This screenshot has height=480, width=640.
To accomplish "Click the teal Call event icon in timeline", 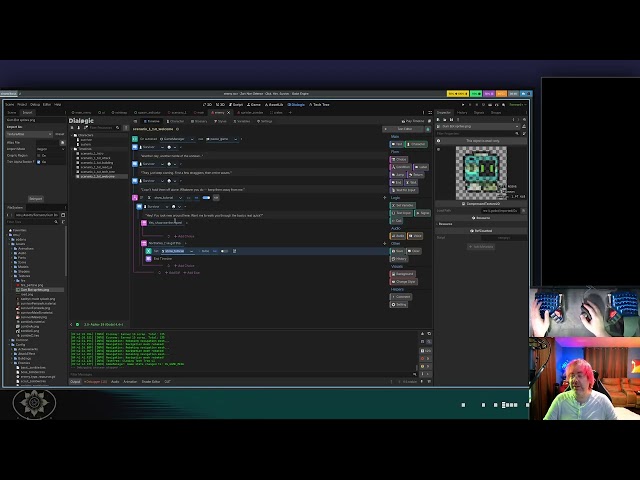I will (135, 139).
